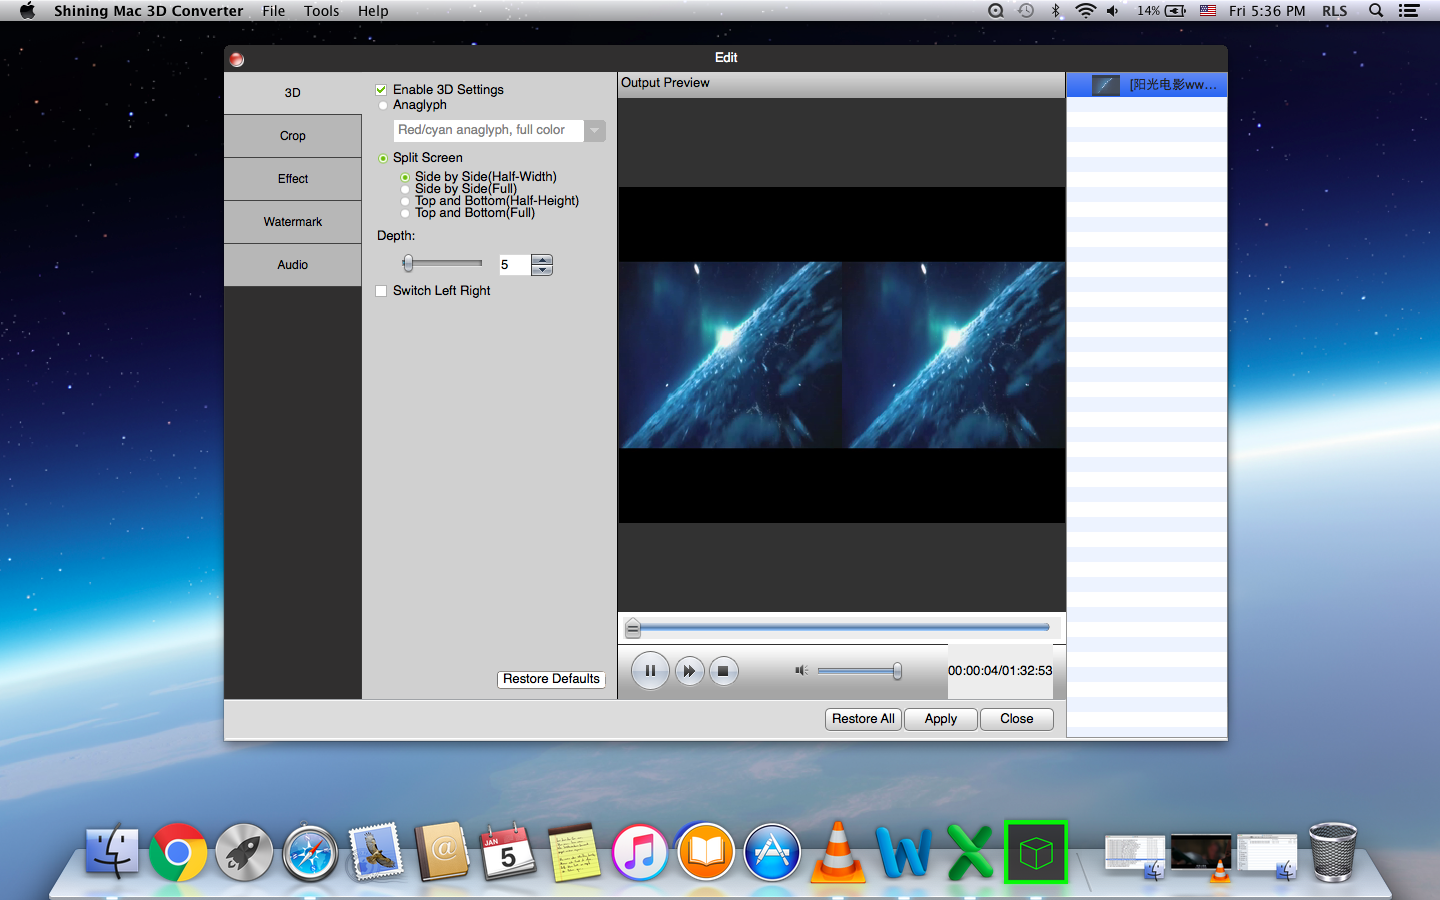Tick the Switch Left Right checkbox
This screenshot has width=1440, height=900.
(x=381, y=291)
